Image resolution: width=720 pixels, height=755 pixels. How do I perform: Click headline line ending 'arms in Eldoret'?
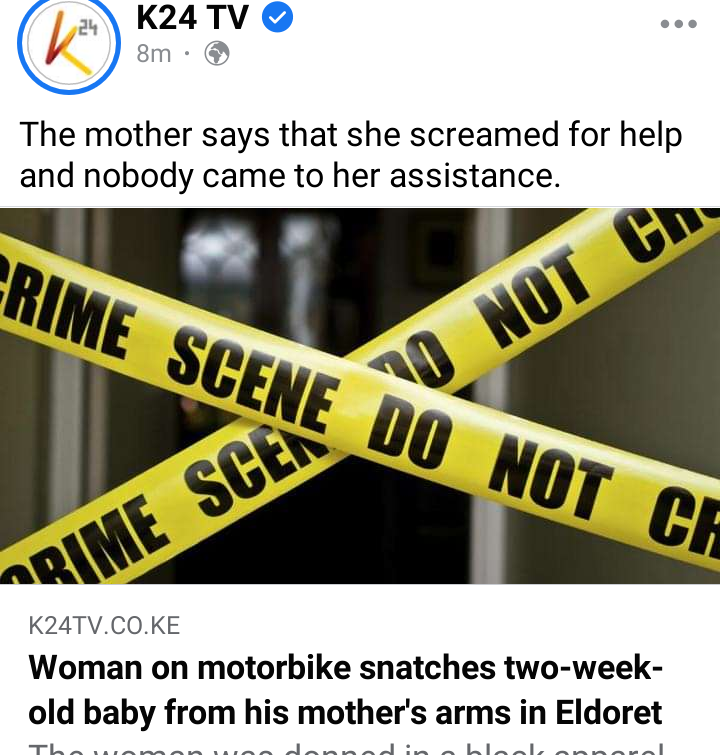(x=345, y=712)
